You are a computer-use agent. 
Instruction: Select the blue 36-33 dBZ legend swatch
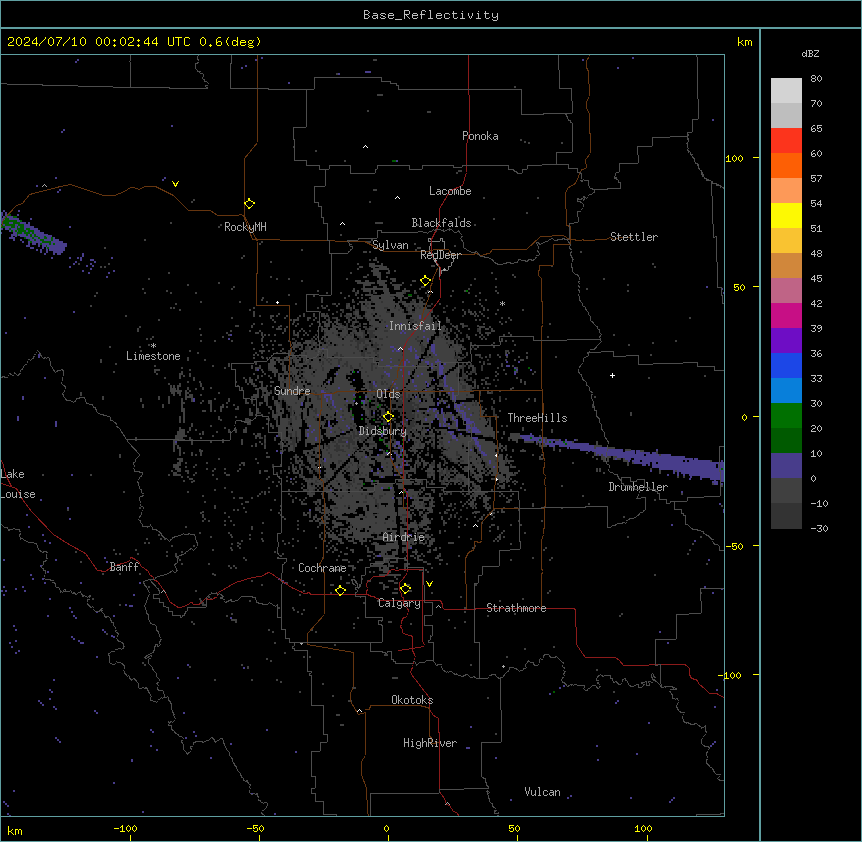(786, 365)
